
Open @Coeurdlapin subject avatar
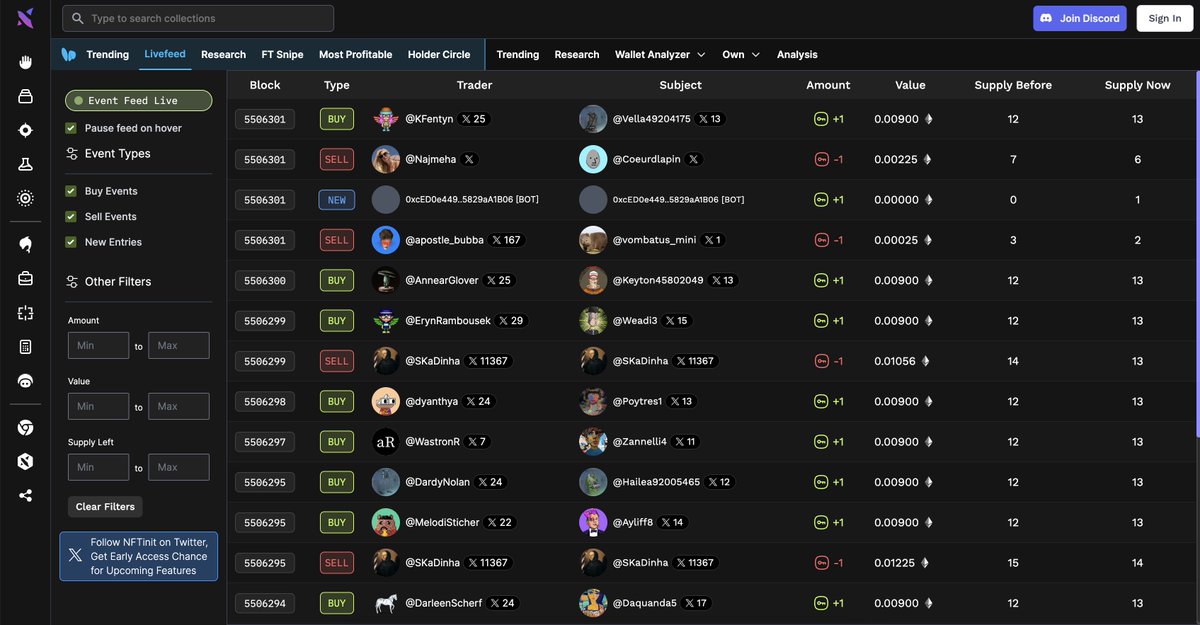(593, 159)
